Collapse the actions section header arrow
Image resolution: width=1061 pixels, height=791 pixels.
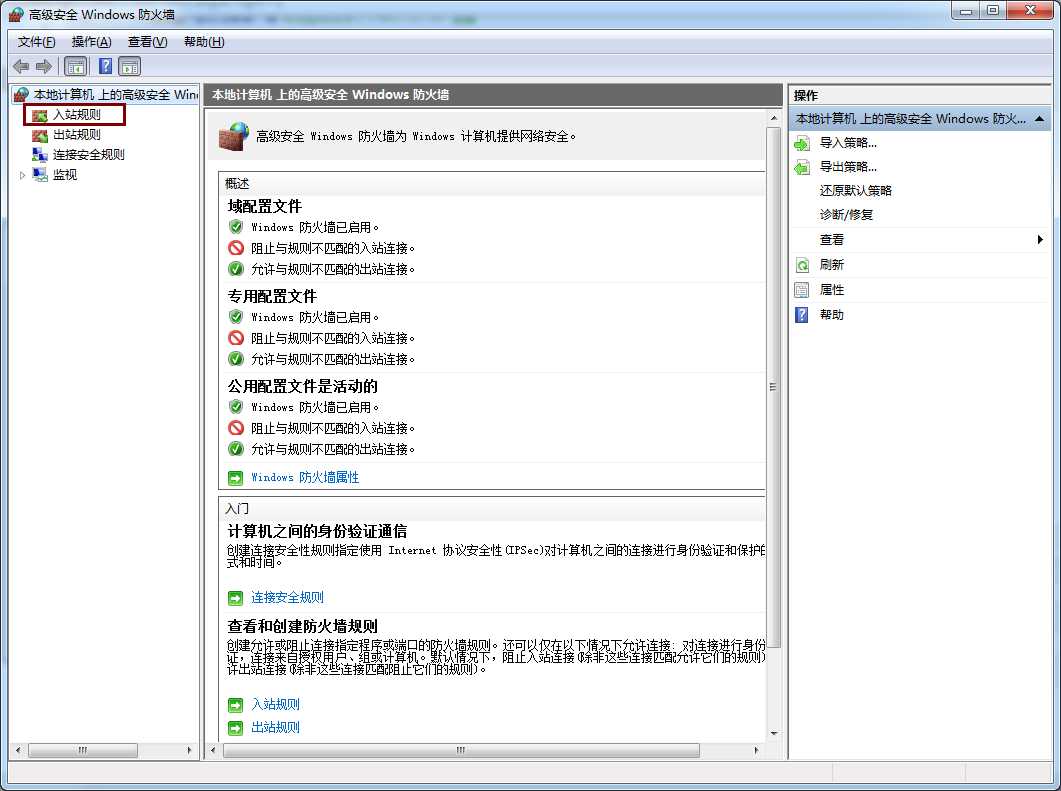(1039, 119)
